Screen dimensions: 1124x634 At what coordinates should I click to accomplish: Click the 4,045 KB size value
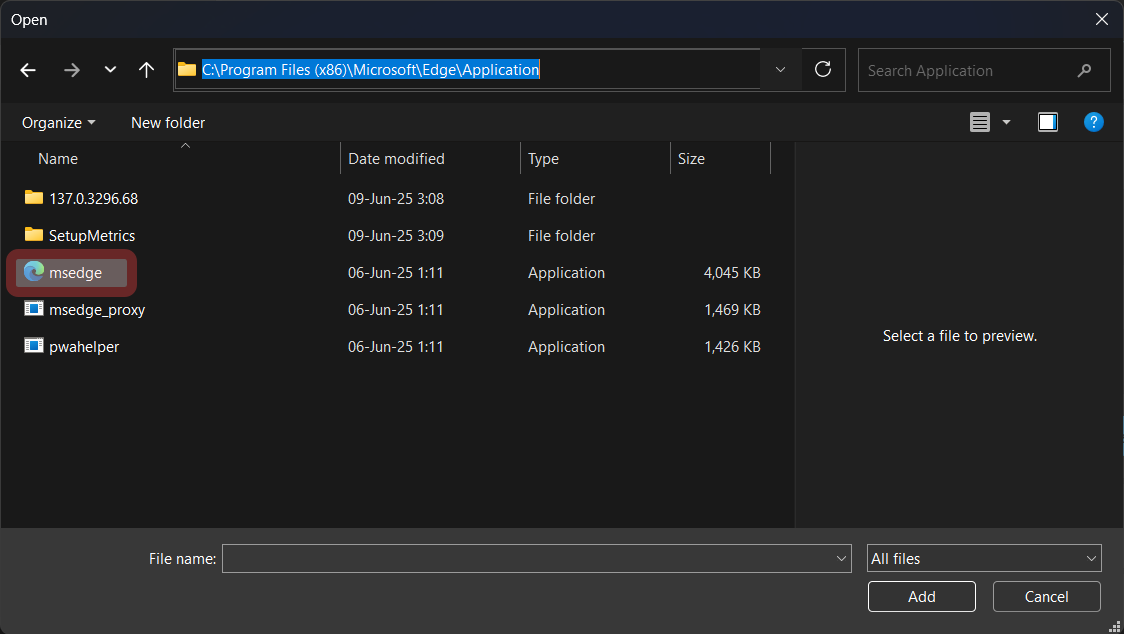pyautogui.click(x=732, y=273)
